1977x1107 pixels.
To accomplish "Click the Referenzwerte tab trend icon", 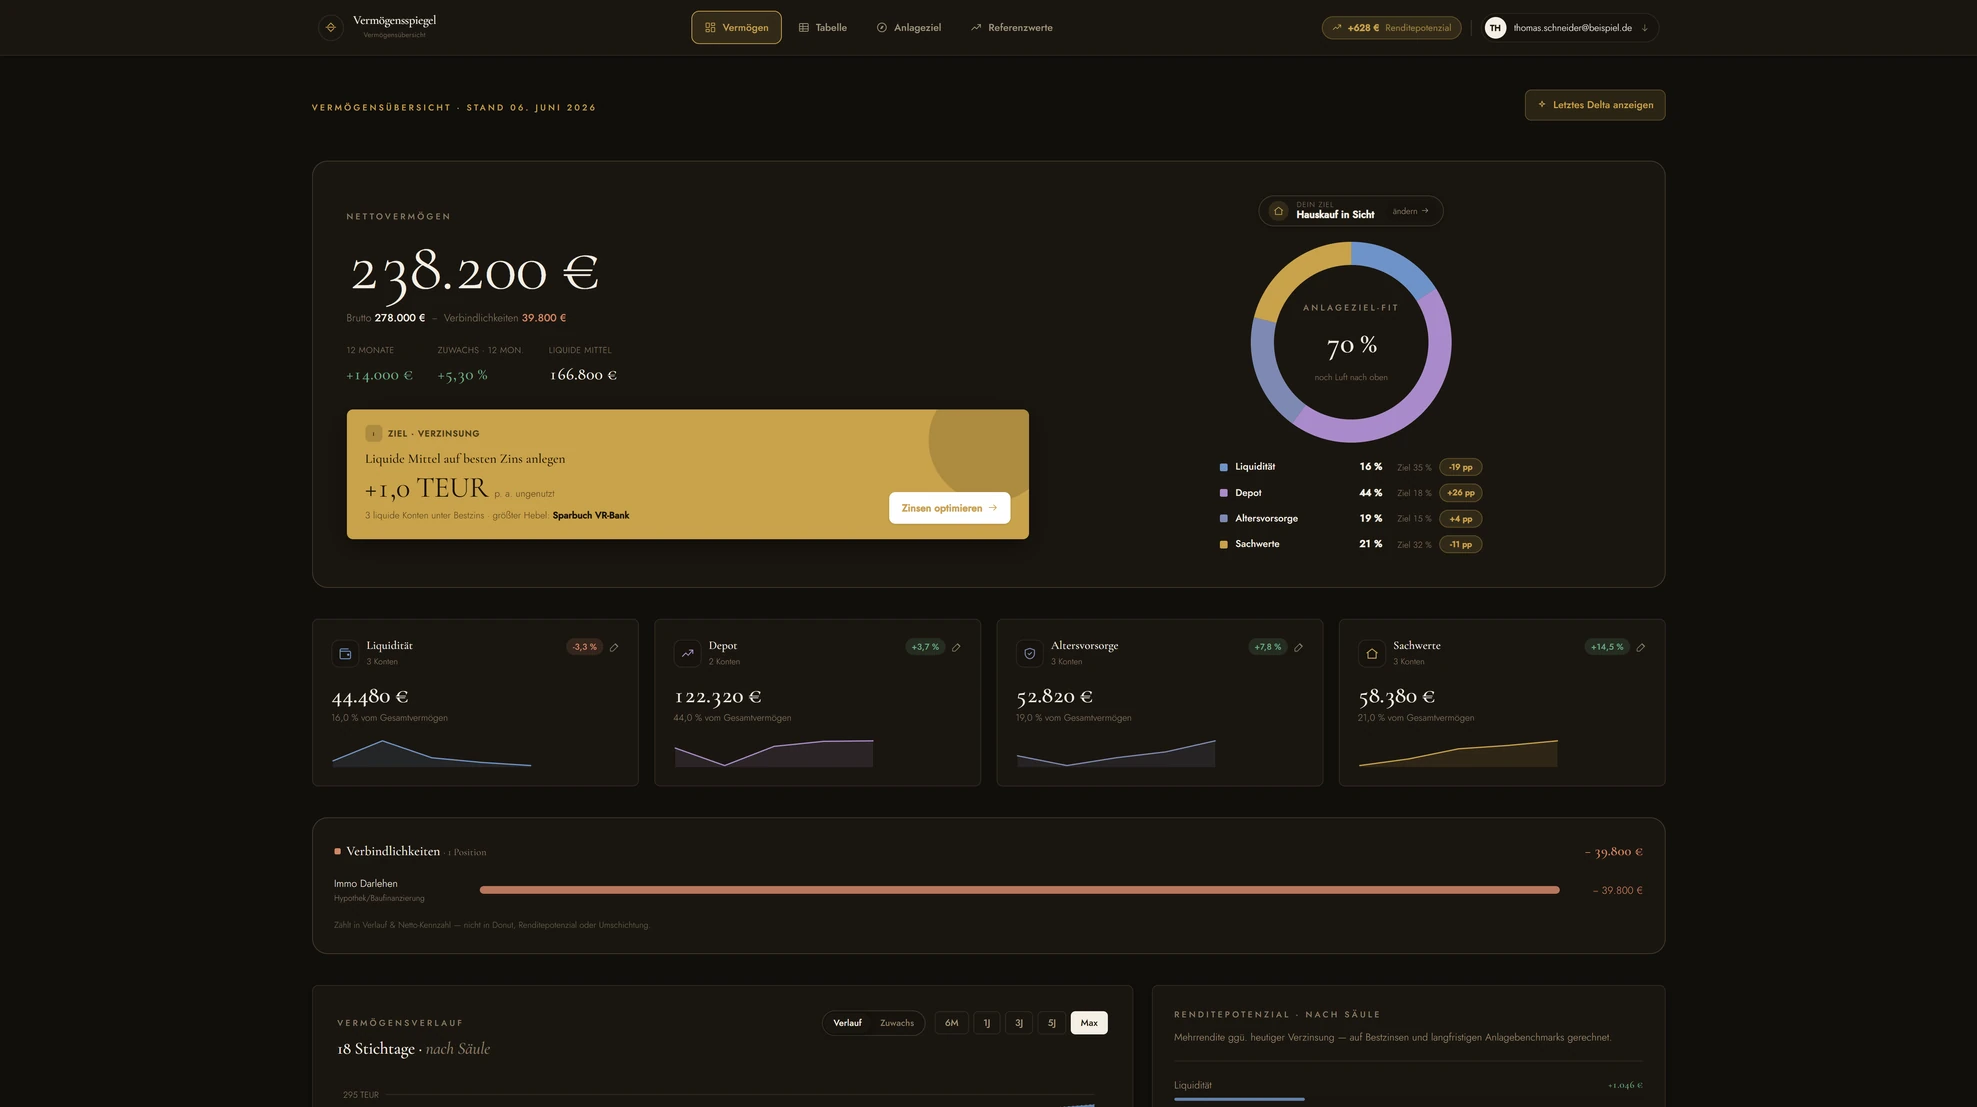I will (x=976, y=28).
